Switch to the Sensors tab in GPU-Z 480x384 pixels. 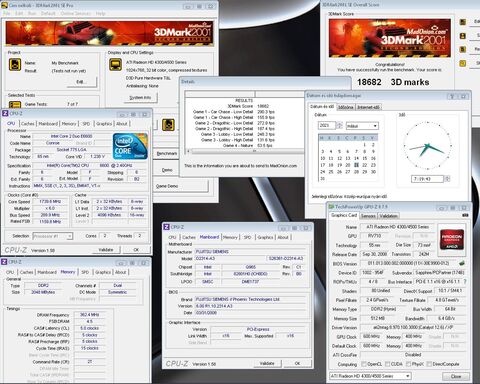[368, 216]
